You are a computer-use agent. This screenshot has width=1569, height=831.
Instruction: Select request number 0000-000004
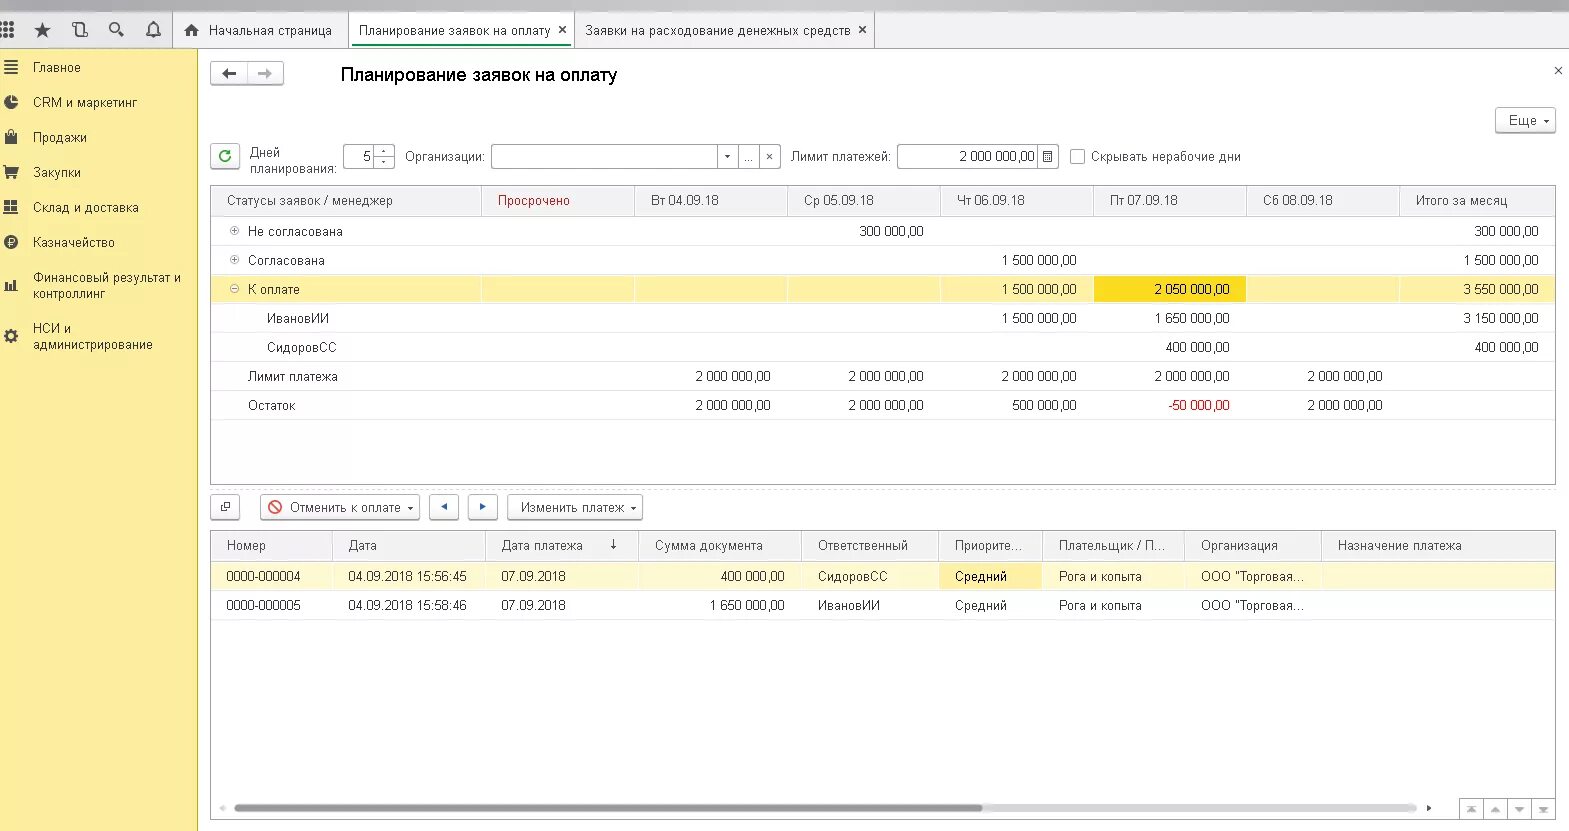click(263, 576)
